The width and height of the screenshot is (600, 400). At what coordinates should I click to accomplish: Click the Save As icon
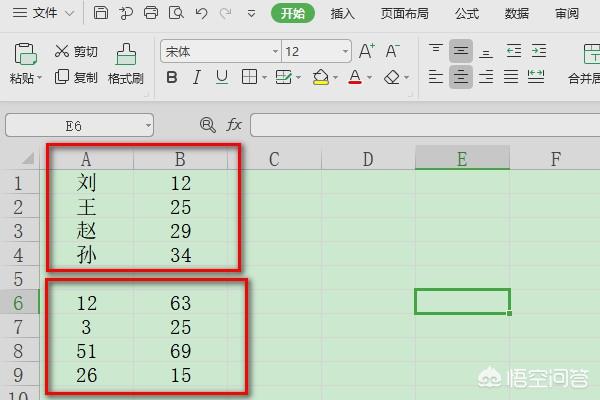[x=126, y=13]
